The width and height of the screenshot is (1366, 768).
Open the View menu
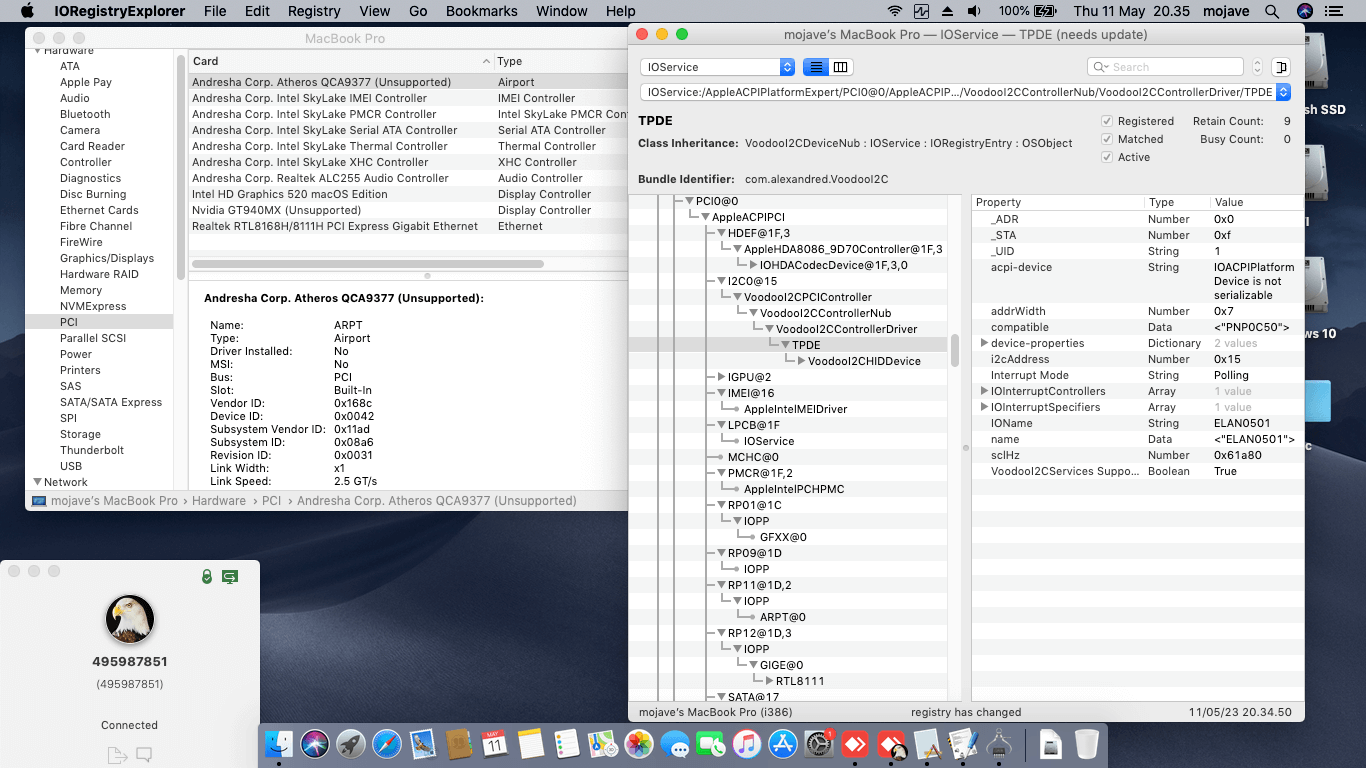tap(375, 11)
